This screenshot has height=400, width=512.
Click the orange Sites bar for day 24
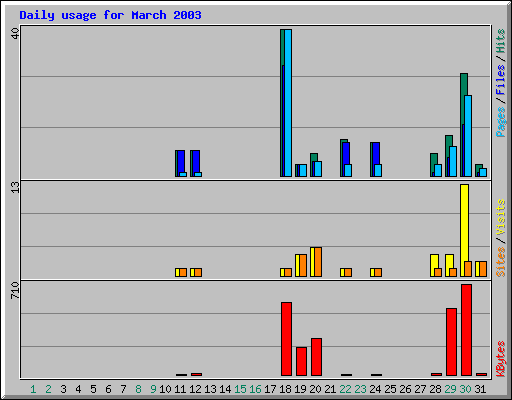(x=378, y=272)
